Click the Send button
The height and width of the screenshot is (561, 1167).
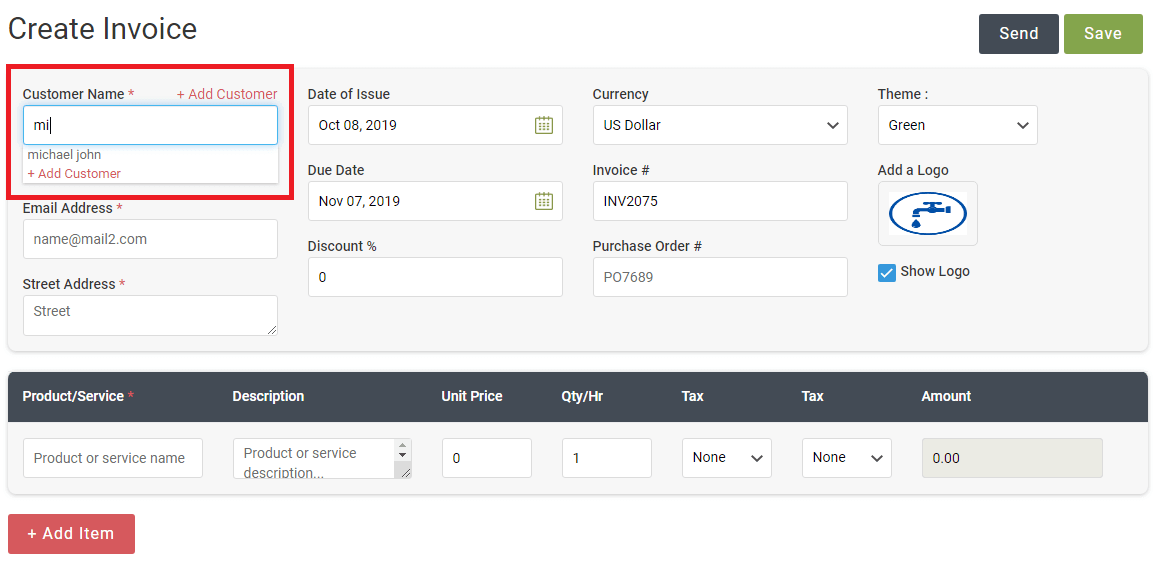coord(1018,33)
